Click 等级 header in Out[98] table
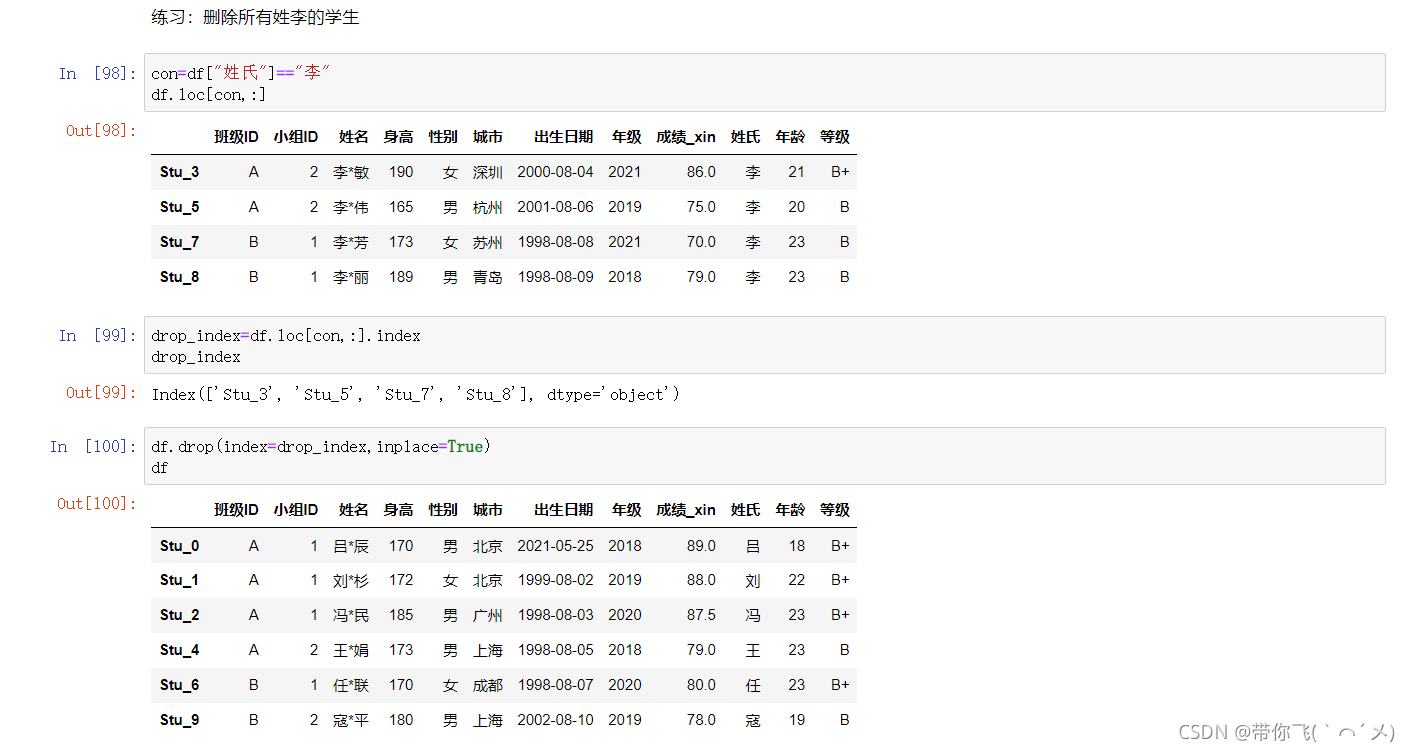Screen dimensions: 1410x752 coord(834,137)
